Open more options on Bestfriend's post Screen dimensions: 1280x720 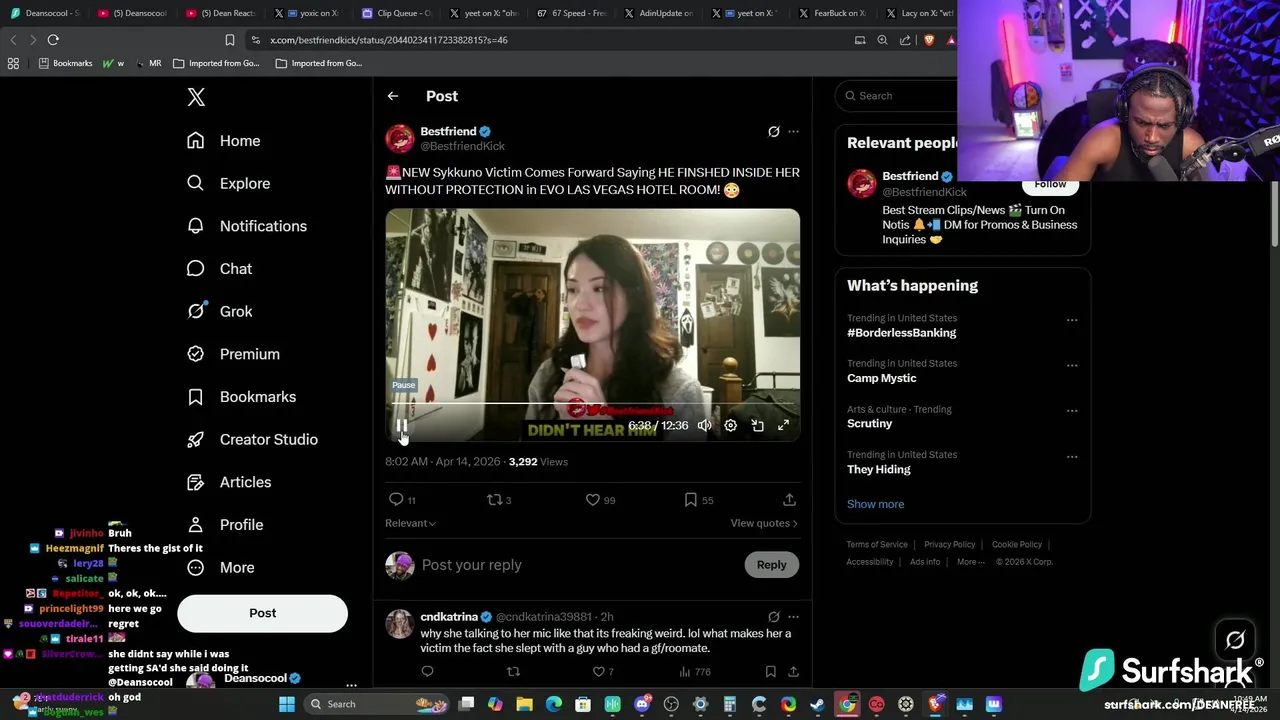click(794, 131)
